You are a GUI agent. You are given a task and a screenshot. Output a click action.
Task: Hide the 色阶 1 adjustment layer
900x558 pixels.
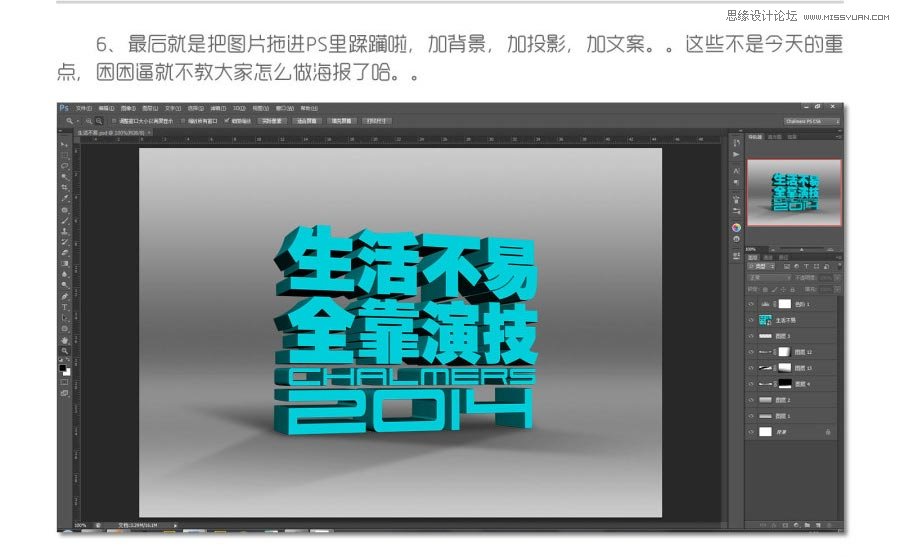[x=751, y=304]
